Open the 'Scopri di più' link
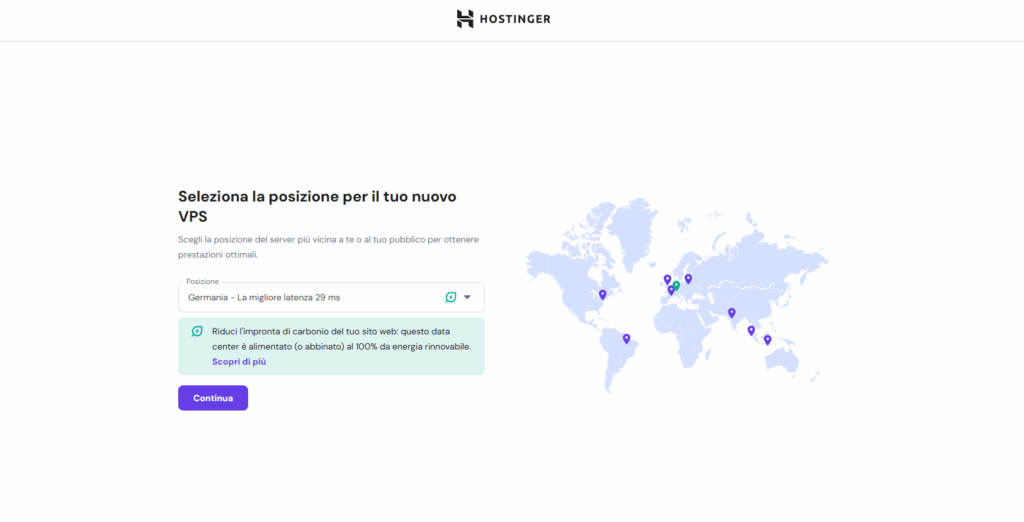1024x522 pixels. 239,361
